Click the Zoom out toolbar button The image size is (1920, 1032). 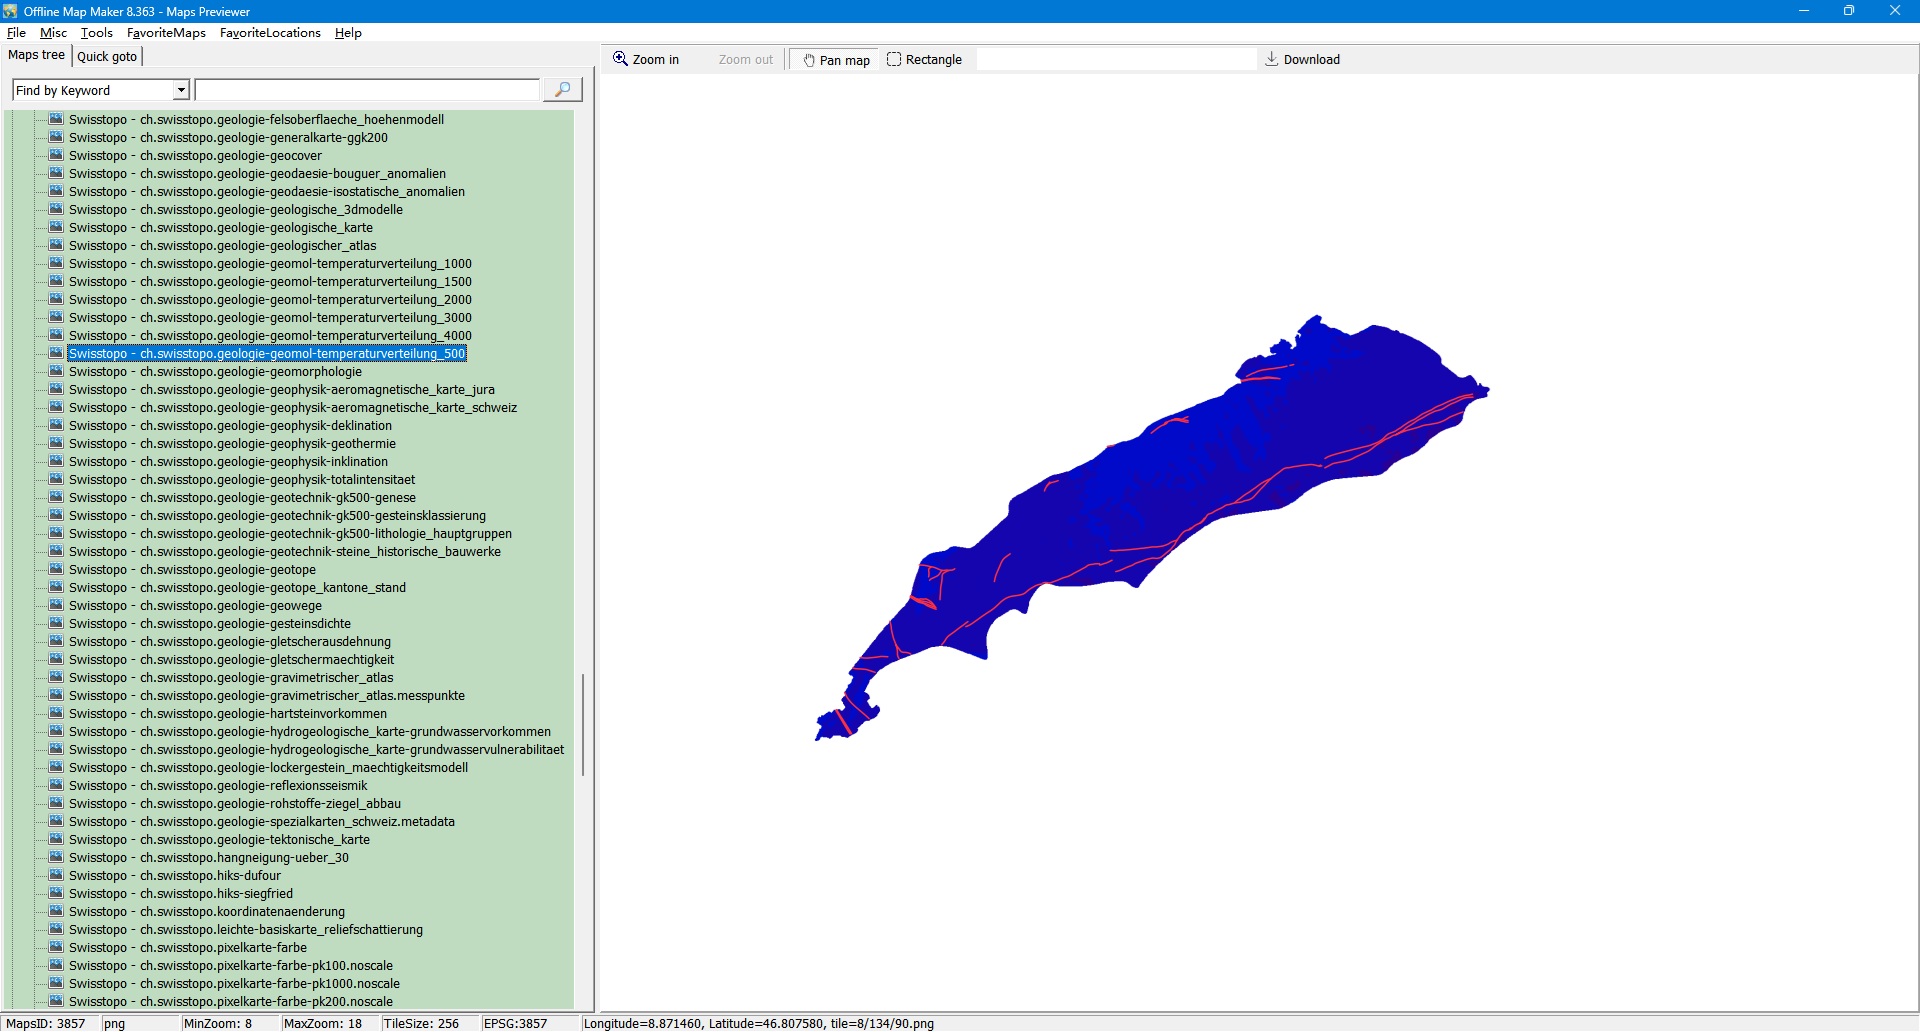[745, 60]
